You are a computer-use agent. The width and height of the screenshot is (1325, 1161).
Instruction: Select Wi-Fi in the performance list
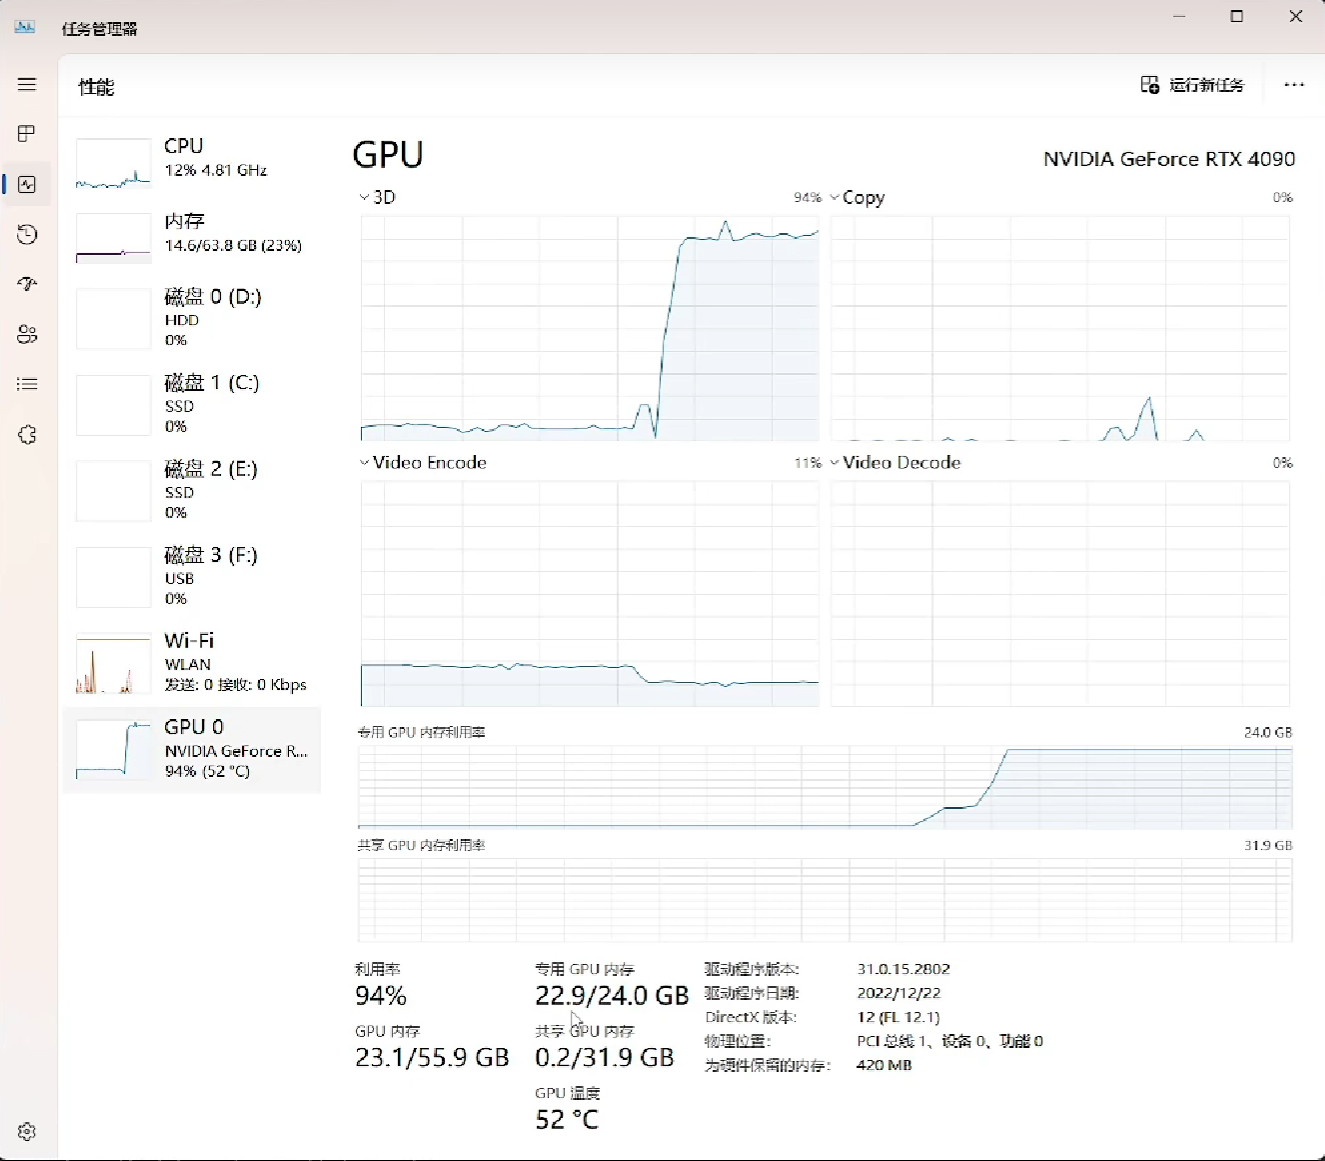[x=192, y=662]
